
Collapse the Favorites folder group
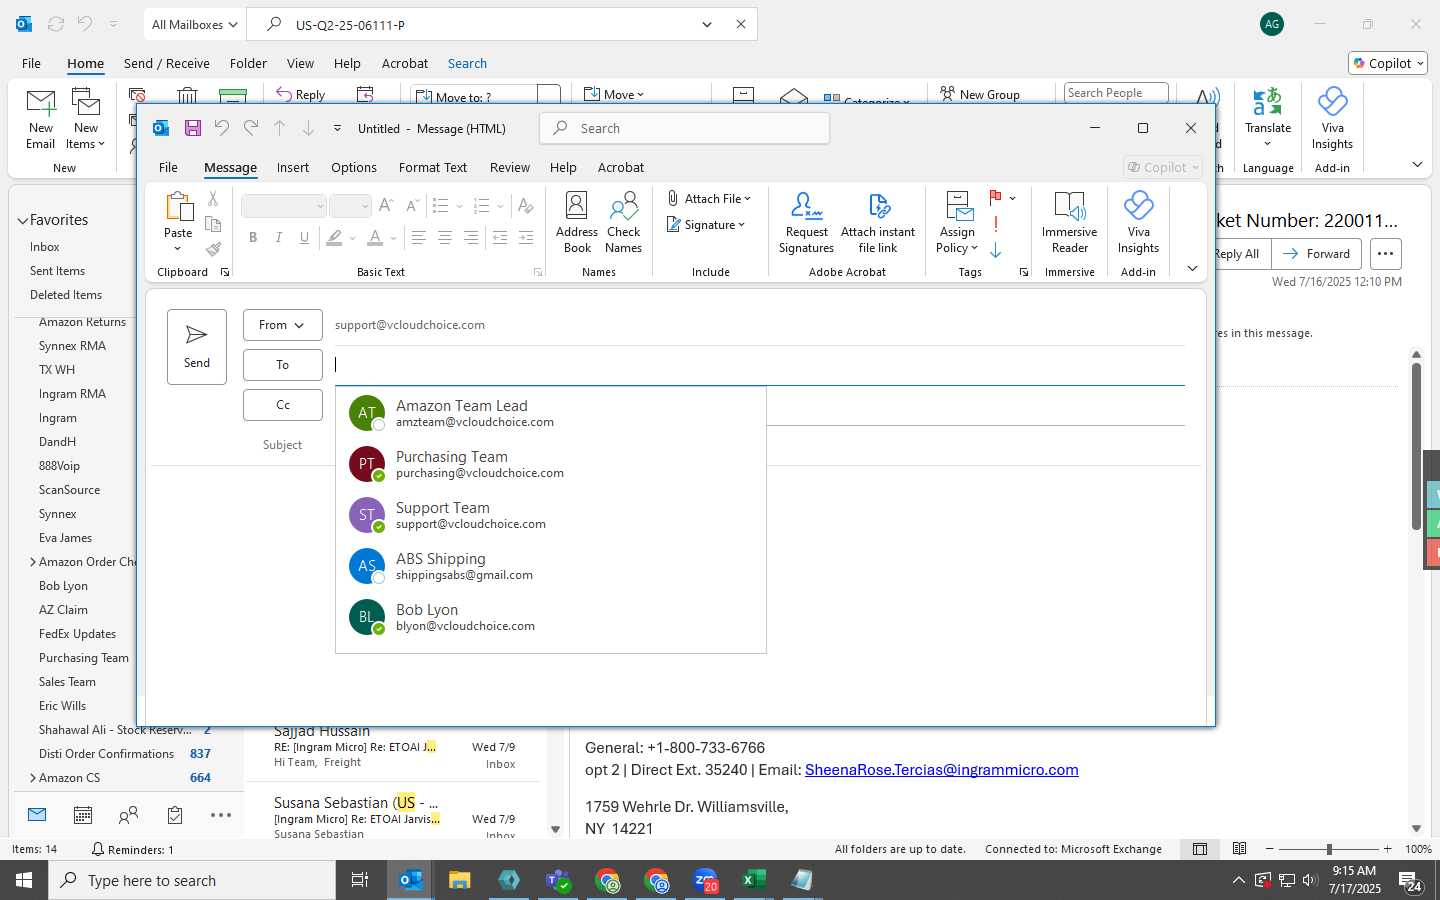click(22, 220)
